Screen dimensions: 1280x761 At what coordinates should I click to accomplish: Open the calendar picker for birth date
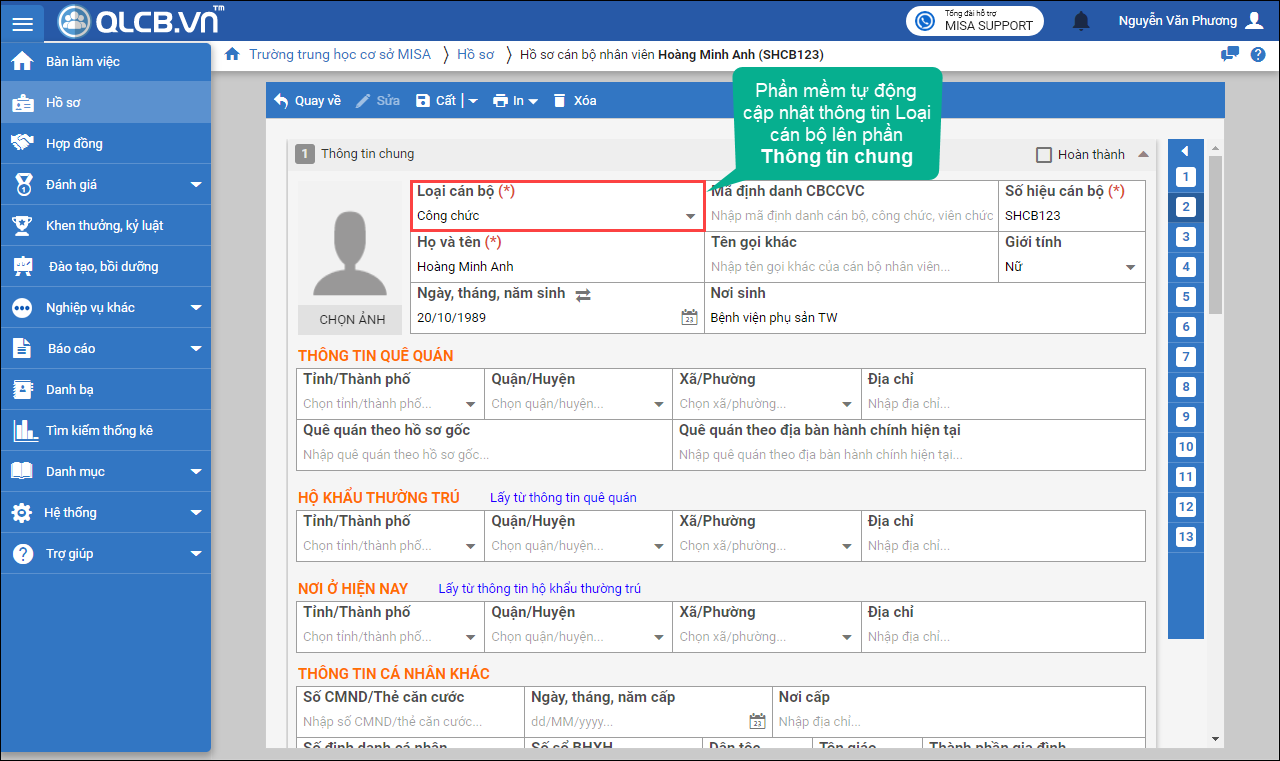689,318
